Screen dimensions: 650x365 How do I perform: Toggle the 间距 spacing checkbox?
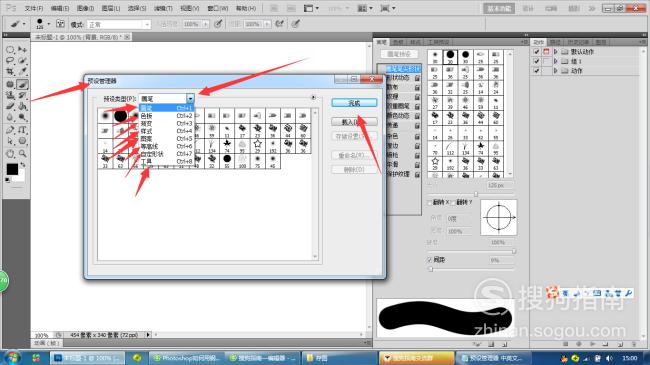[430, 260]
